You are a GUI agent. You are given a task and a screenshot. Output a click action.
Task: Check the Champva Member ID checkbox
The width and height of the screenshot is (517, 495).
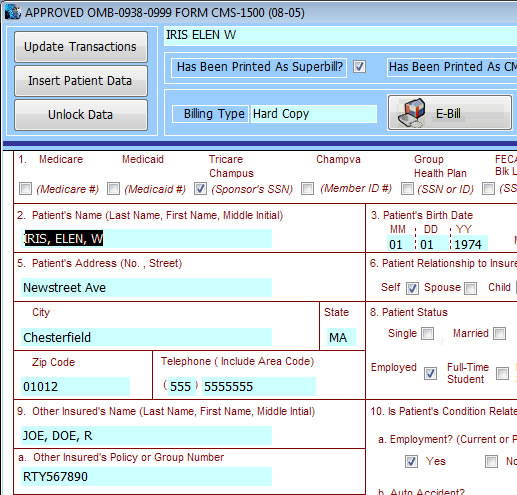[x=307, y=189]
